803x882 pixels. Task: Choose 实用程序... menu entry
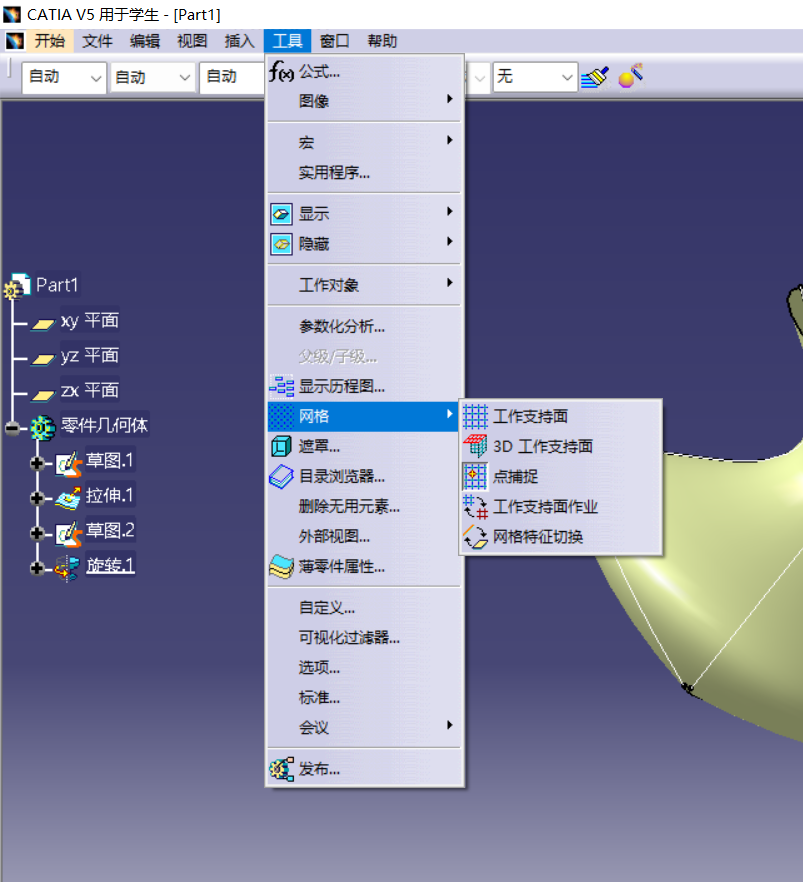coord(364,173)
